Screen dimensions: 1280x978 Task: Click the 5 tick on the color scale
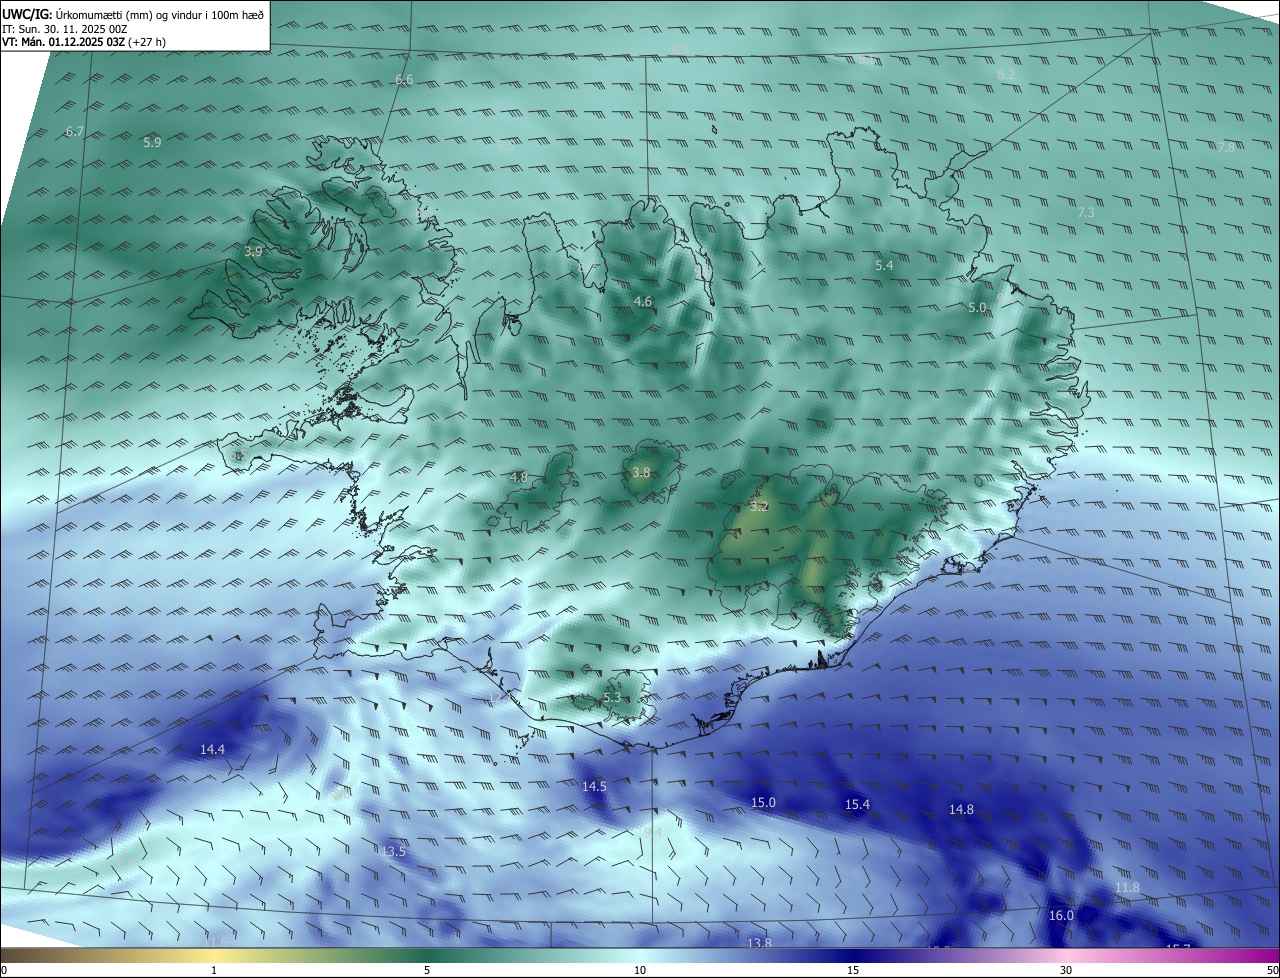tap(427, 970)
